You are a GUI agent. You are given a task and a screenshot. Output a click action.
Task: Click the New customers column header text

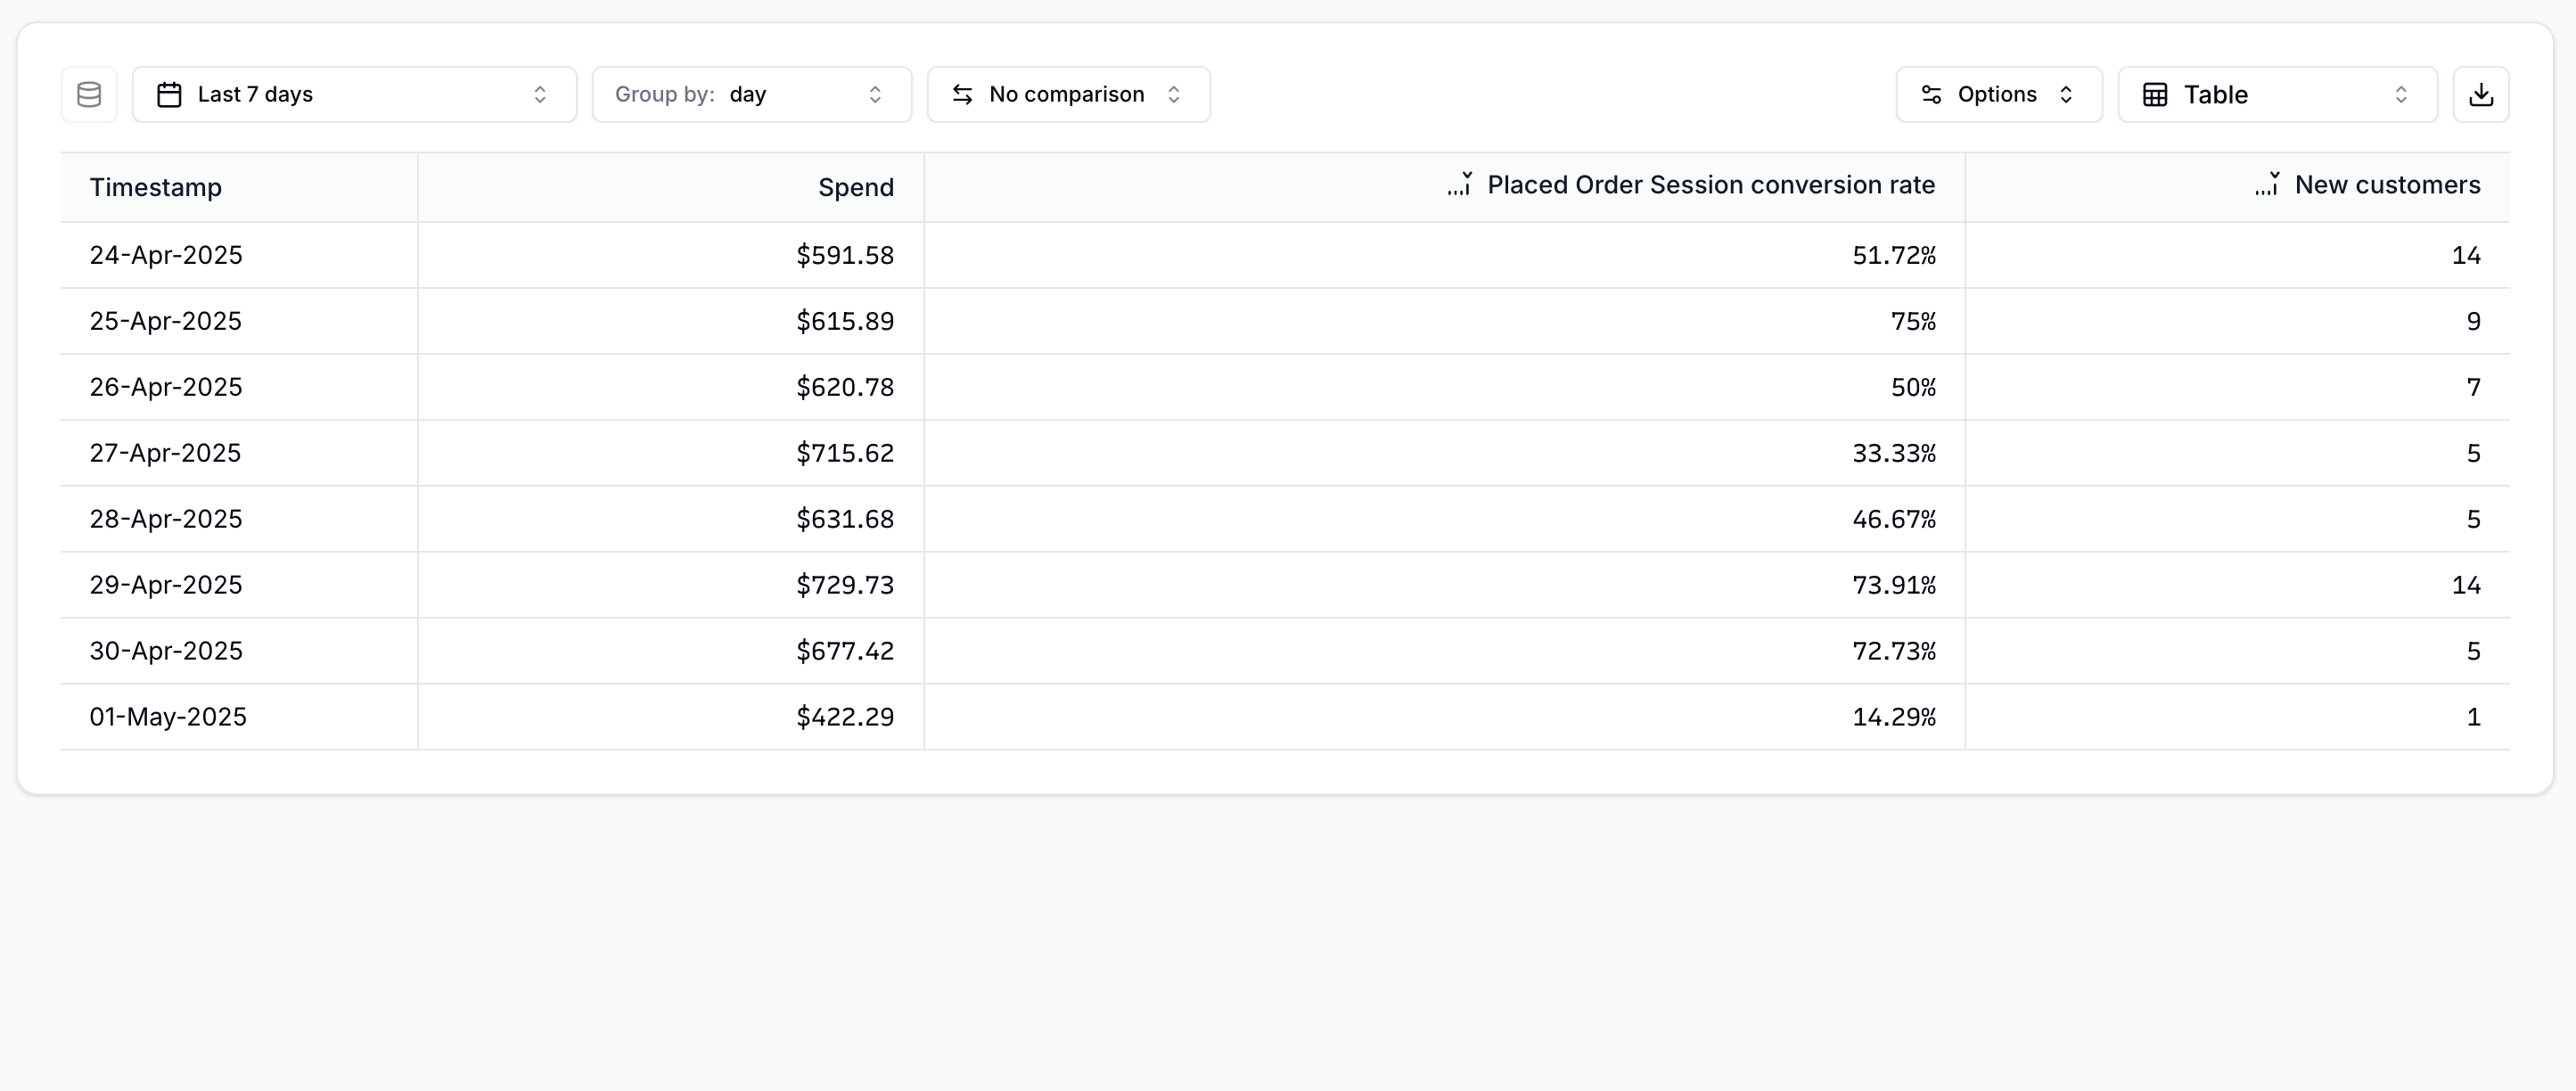tap(2387, 185)
